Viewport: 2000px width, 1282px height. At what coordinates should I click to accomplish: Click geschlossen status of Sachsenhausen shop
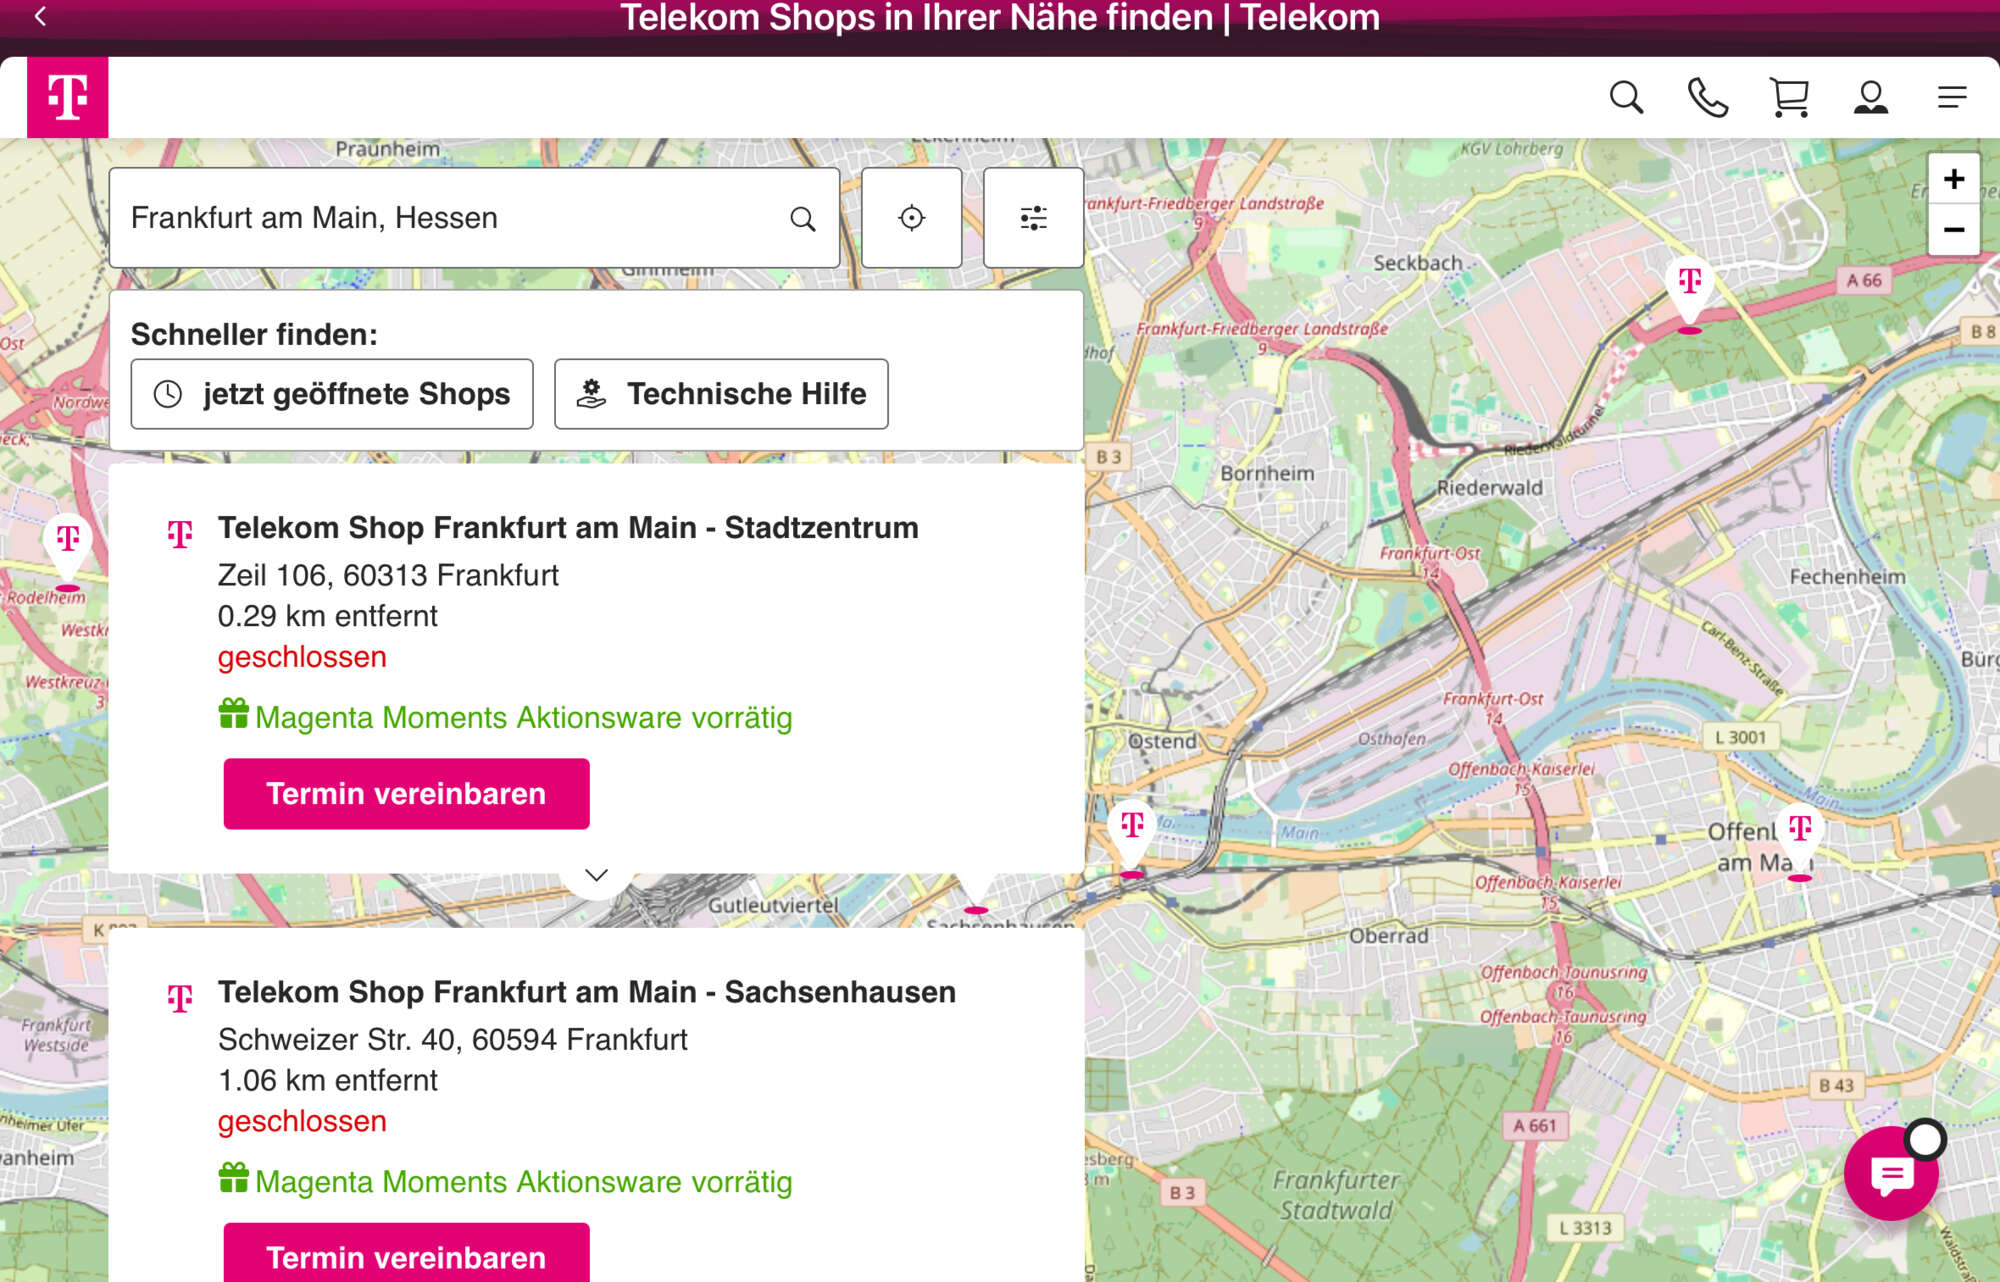coord(302,1121)
